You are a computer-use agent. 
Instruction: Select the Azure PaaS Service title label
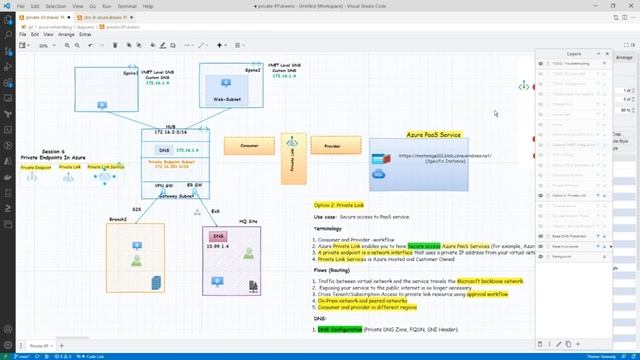pos(433,135)
